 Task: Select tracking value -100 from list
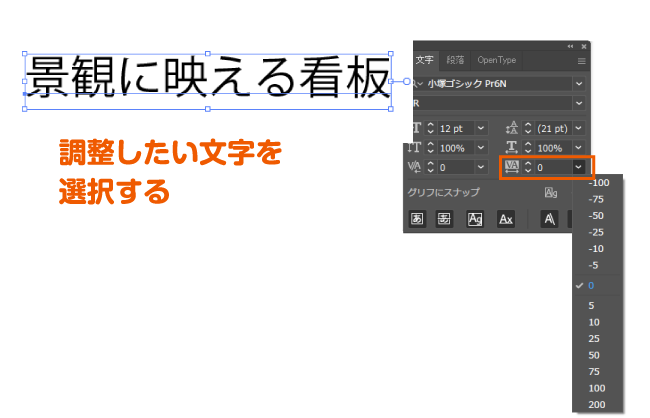point(599,183)
